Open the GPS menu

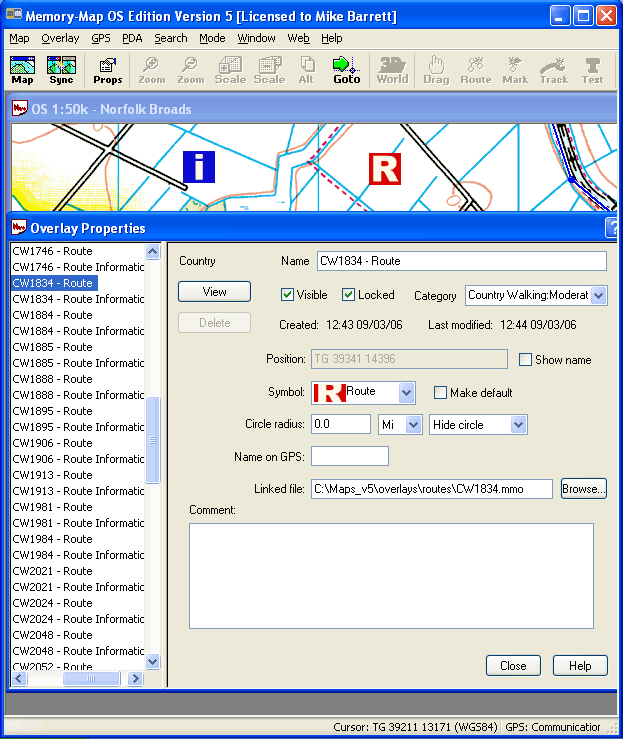click(101, 38)
